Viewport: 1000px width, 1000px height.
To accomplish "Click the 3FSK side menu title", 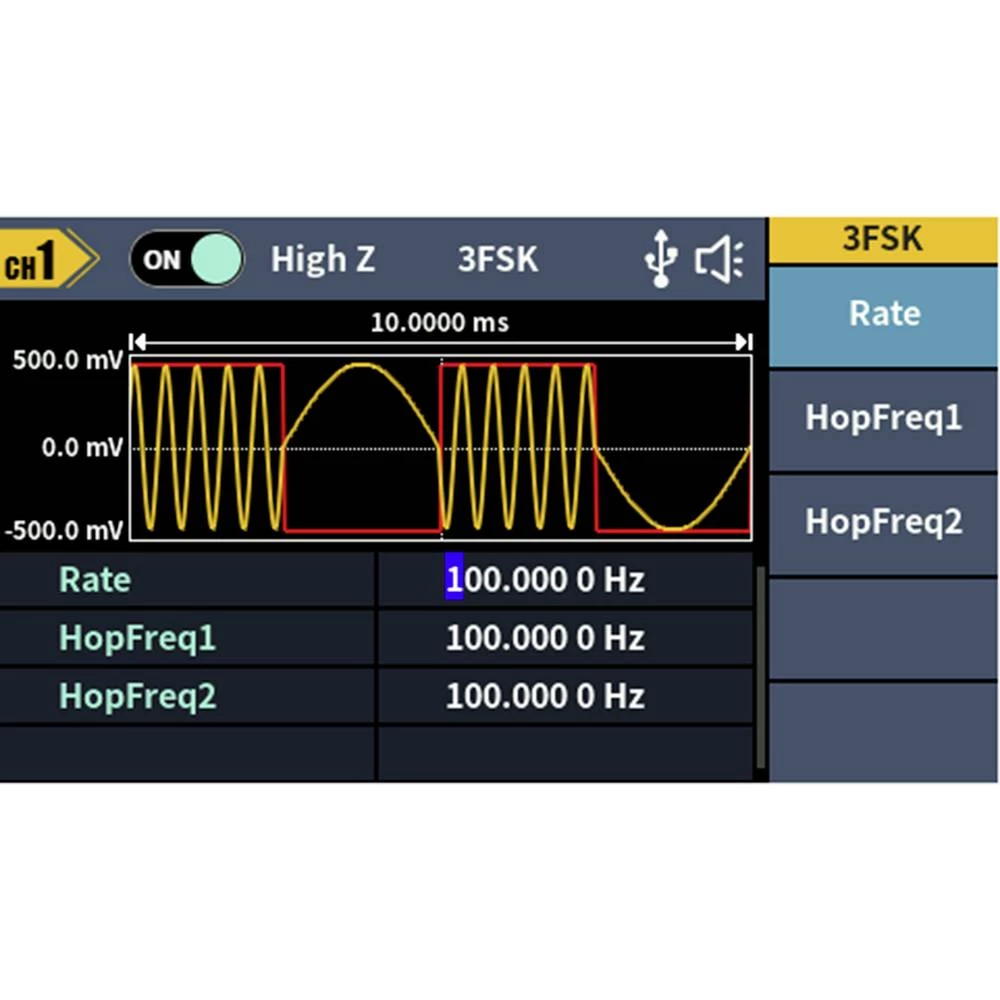I will [884, 240].
